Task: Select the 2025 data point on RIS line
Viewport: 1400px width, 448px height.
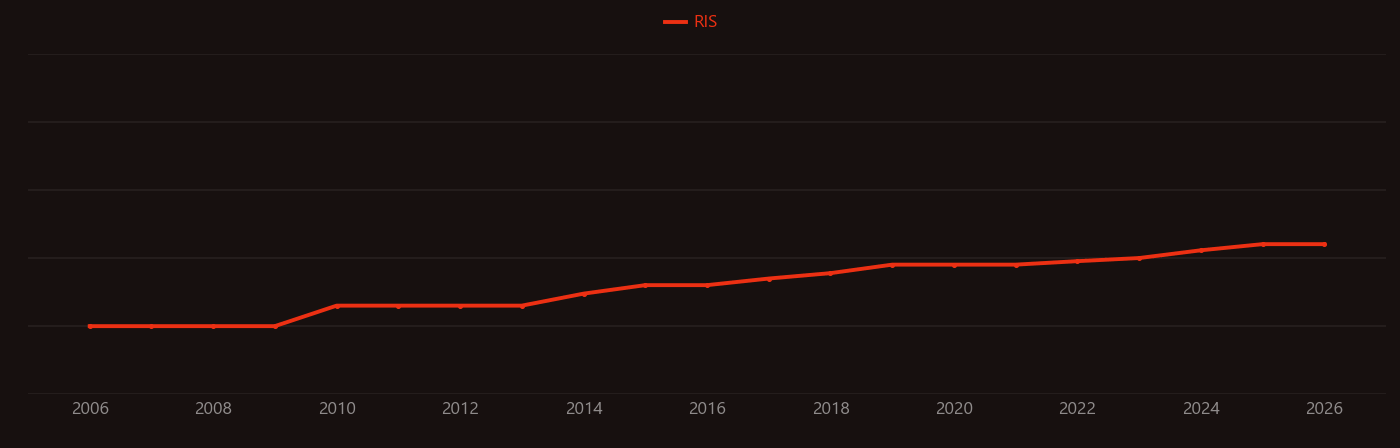Action: (x=1263, y=244)
